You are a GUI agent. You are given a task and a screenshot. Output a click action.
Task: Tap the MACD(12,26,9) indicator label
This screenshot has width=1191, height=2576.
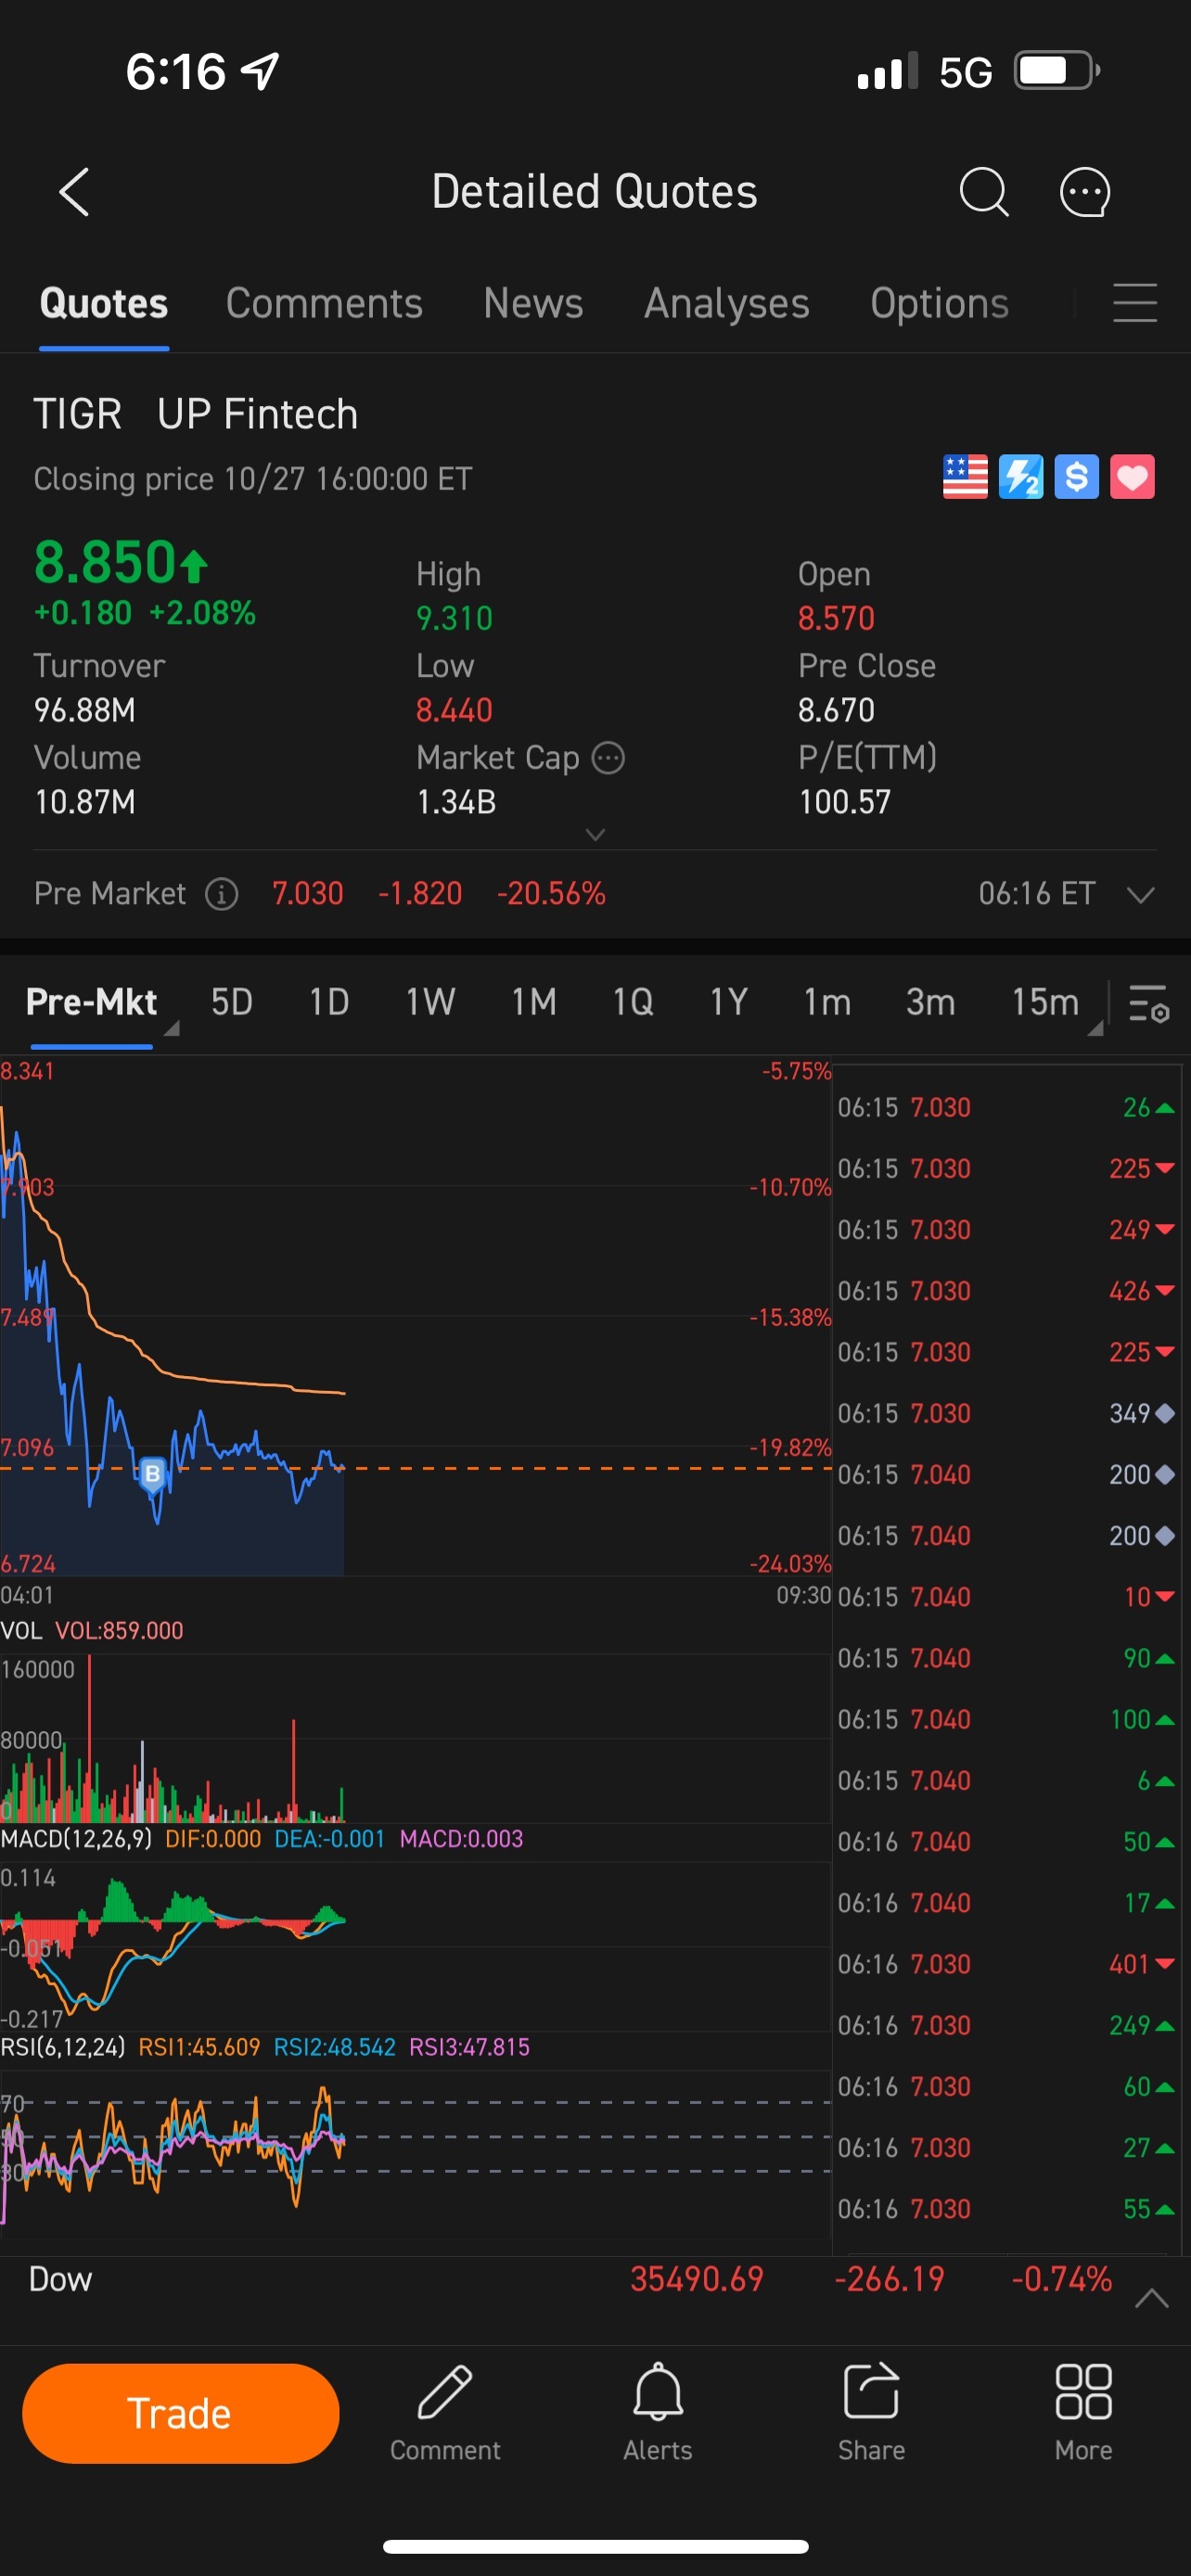point(76,1838)
